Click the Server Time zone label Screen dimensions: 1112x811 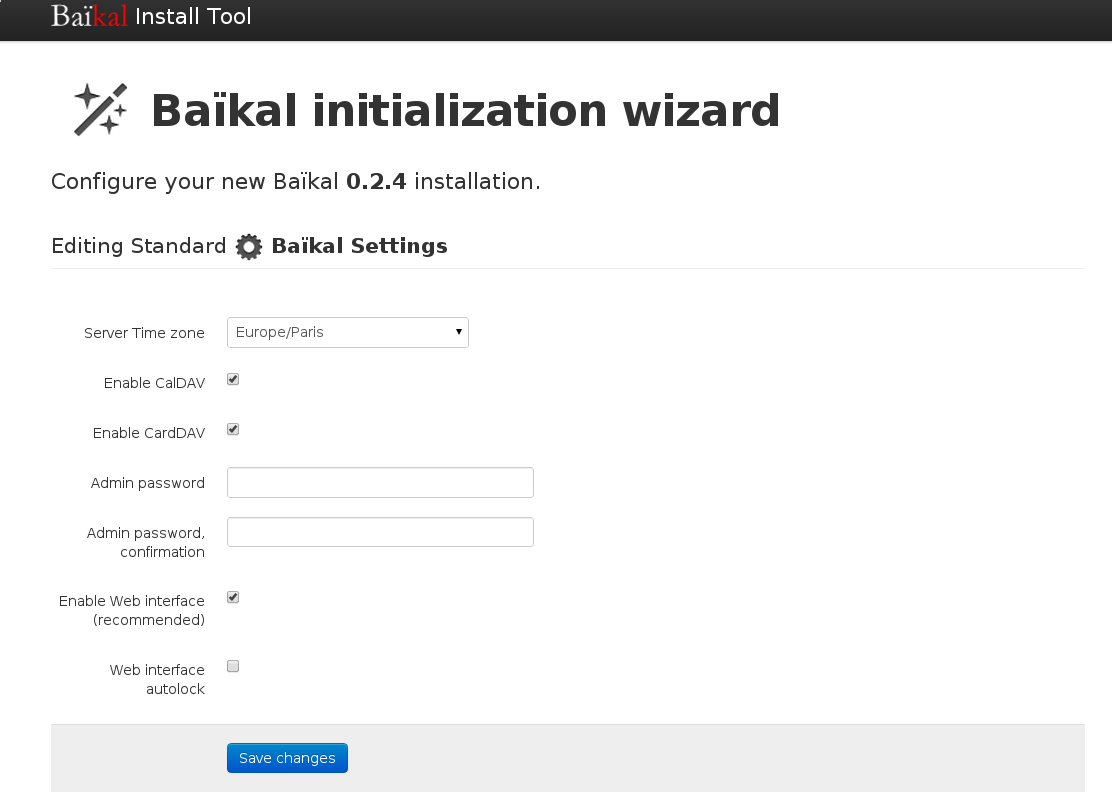point(144,332)
